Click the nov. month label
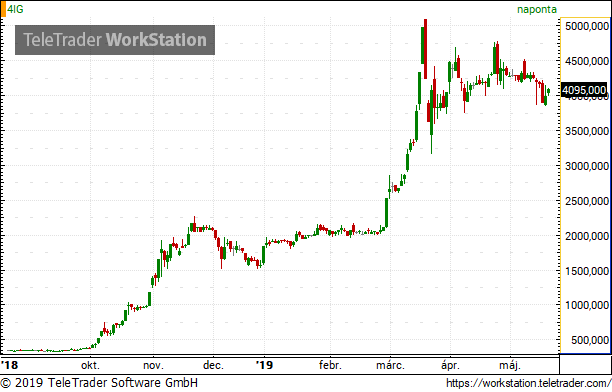This screenshot has height=392, width=612. (x=153, y=365)
